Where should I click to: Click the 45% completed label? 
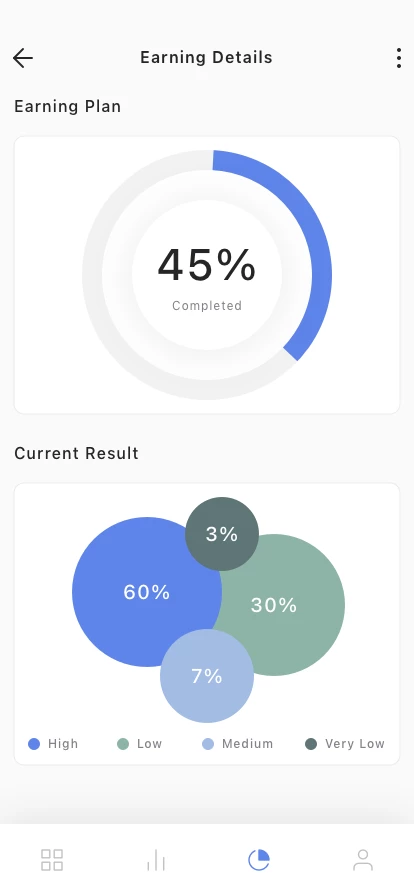[207, 278]
